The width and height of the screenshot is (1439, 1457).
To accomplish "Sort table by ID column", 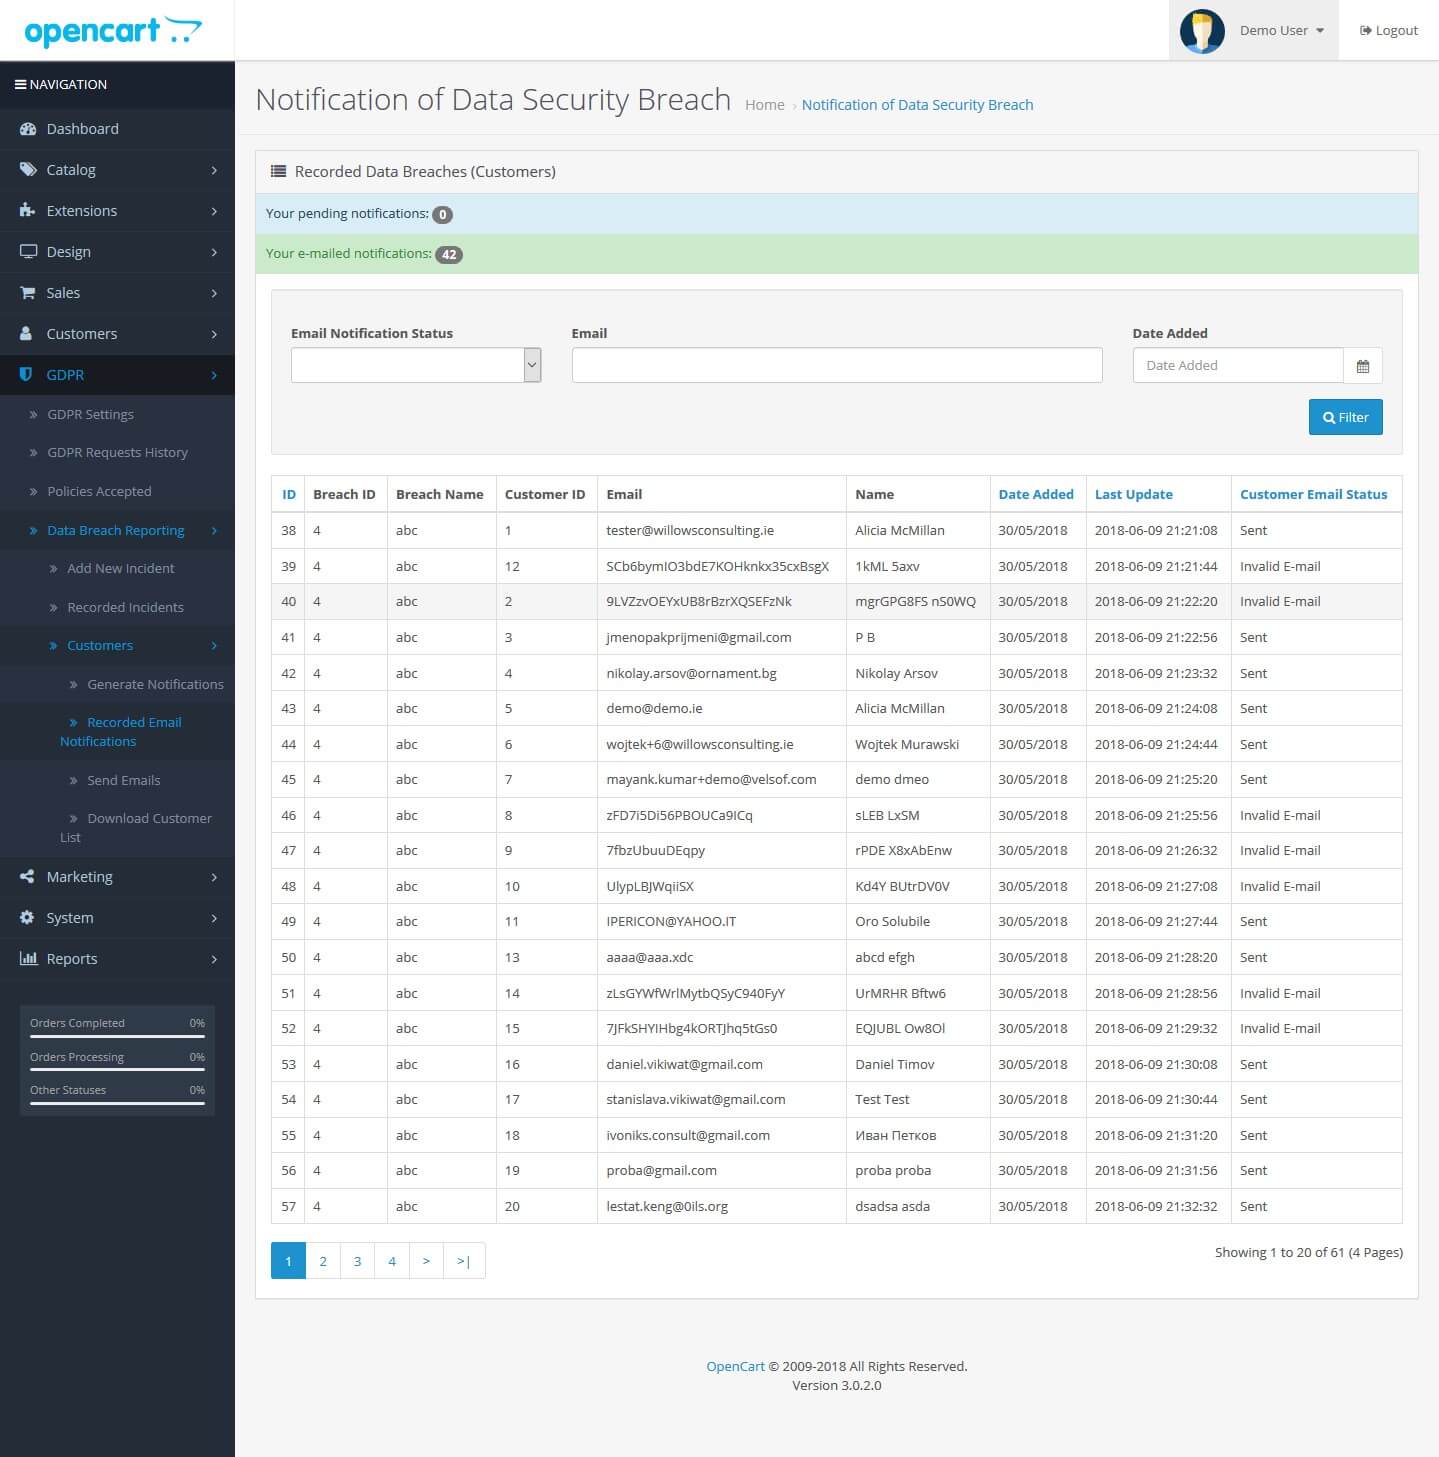I will [289, 495].
